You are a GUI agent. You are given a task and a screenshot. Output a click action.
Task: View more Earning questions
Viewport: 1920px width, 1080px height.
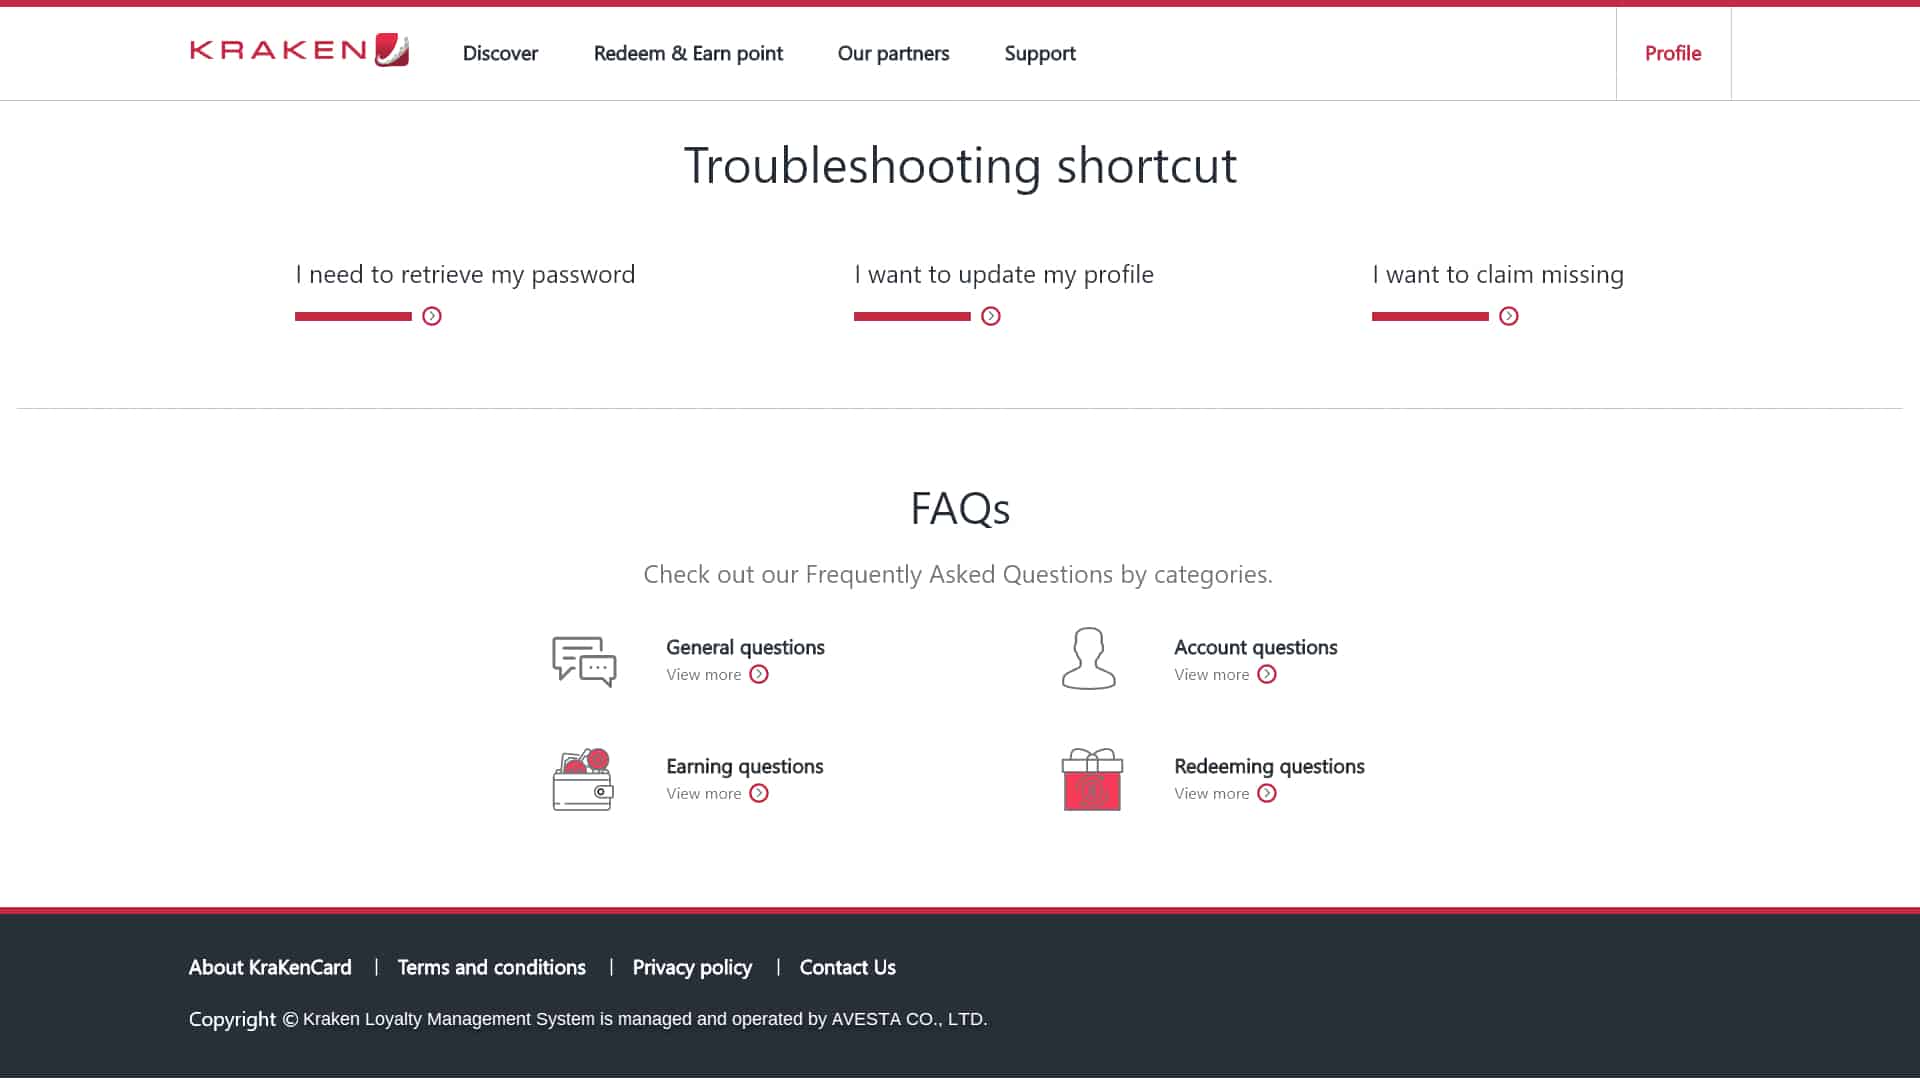point(717,793)
